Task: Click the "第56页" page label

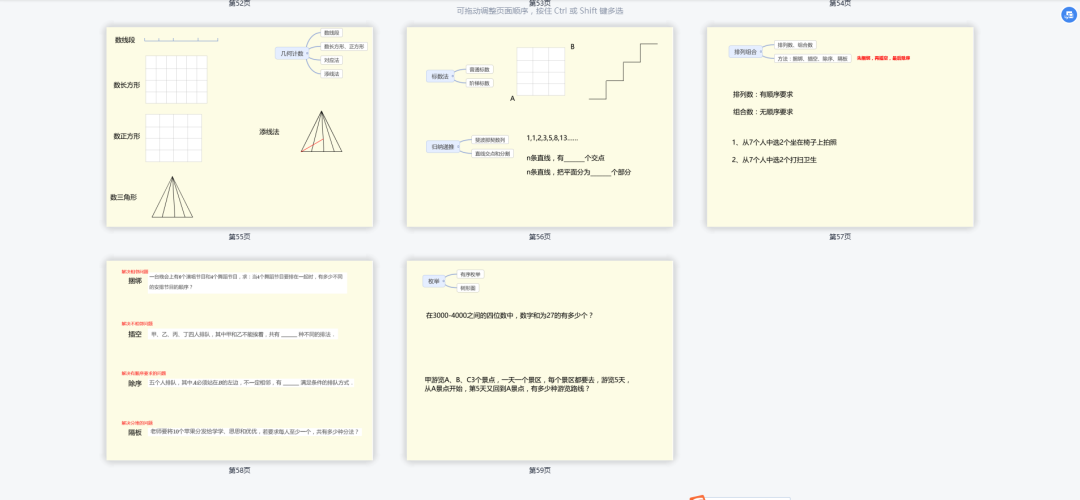Action: 540,237
